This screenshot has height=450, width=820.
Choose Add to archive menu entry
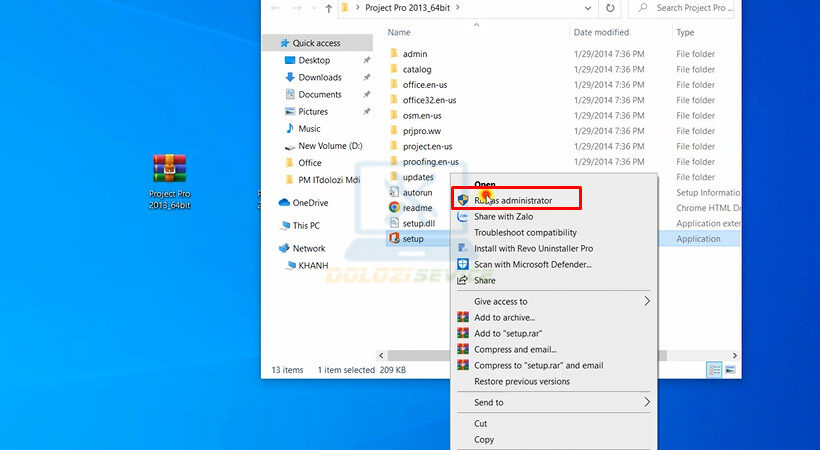coord(553,318)
